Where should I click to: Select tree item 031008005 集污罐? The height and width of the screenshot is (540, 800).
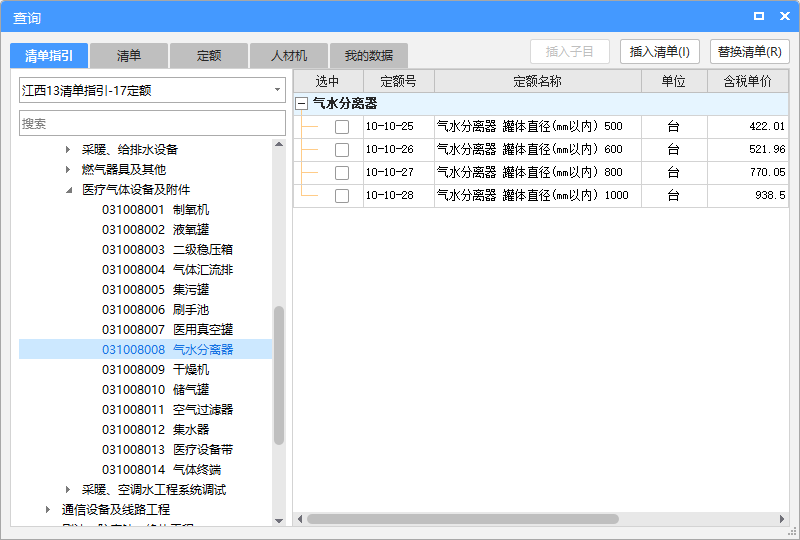tap(155, 289)
